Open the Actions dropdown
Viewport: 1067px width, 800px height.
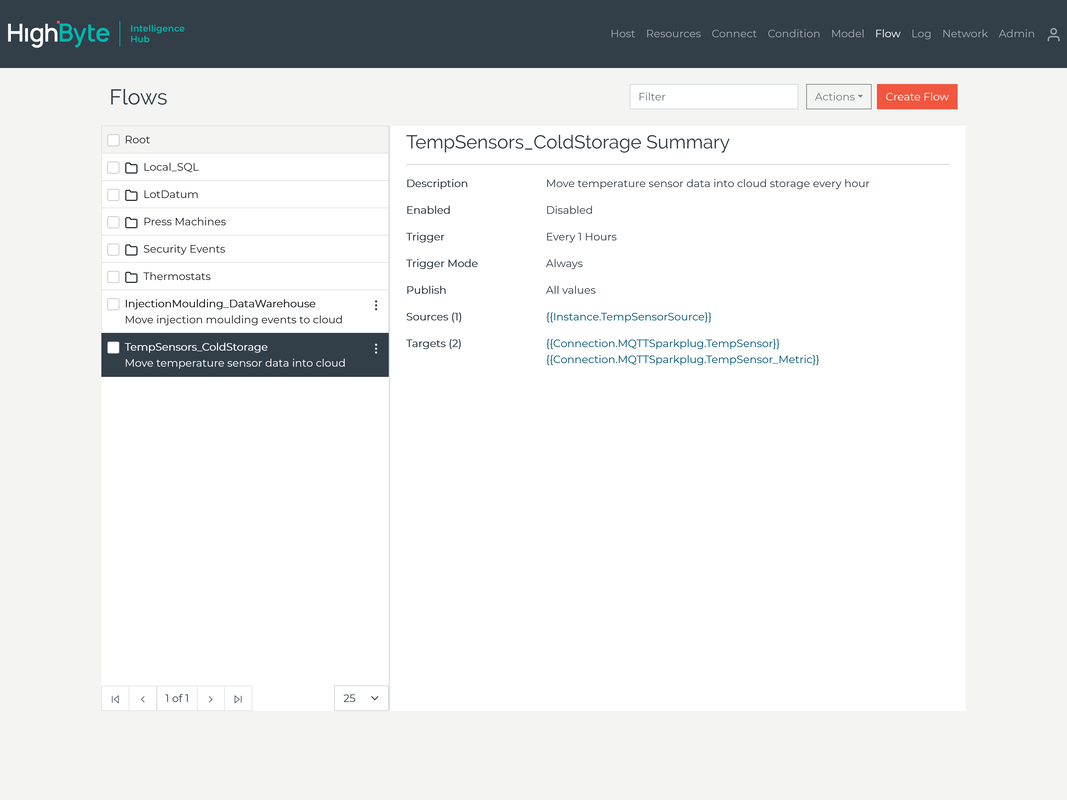(x=838, y=96)
